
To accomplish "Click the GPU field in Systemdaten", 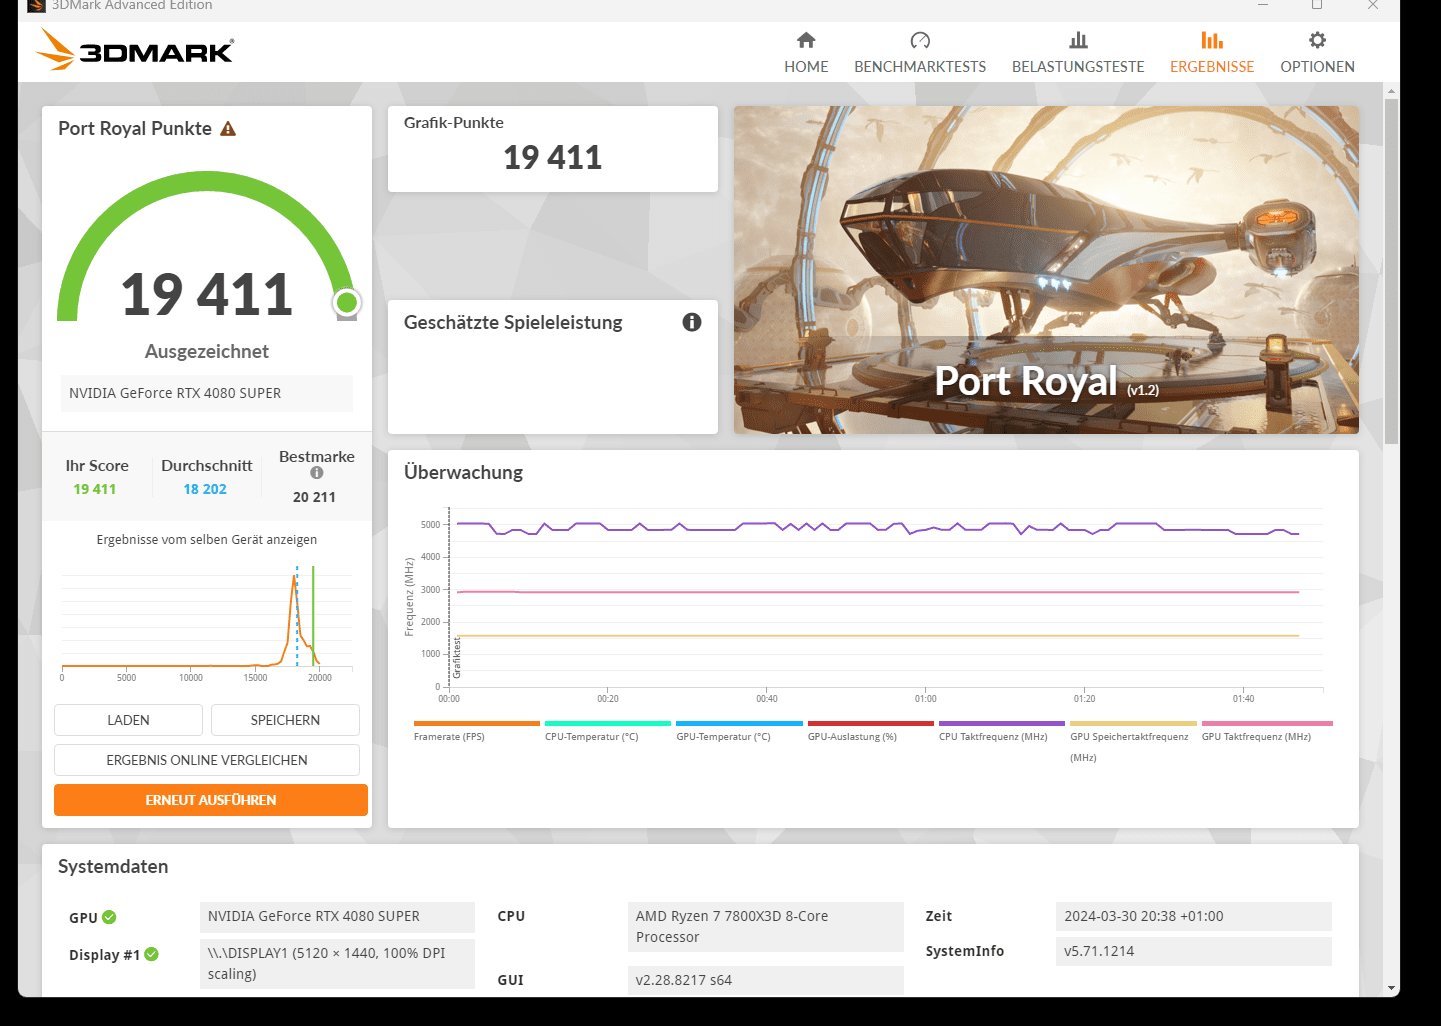I will (337, 916).
